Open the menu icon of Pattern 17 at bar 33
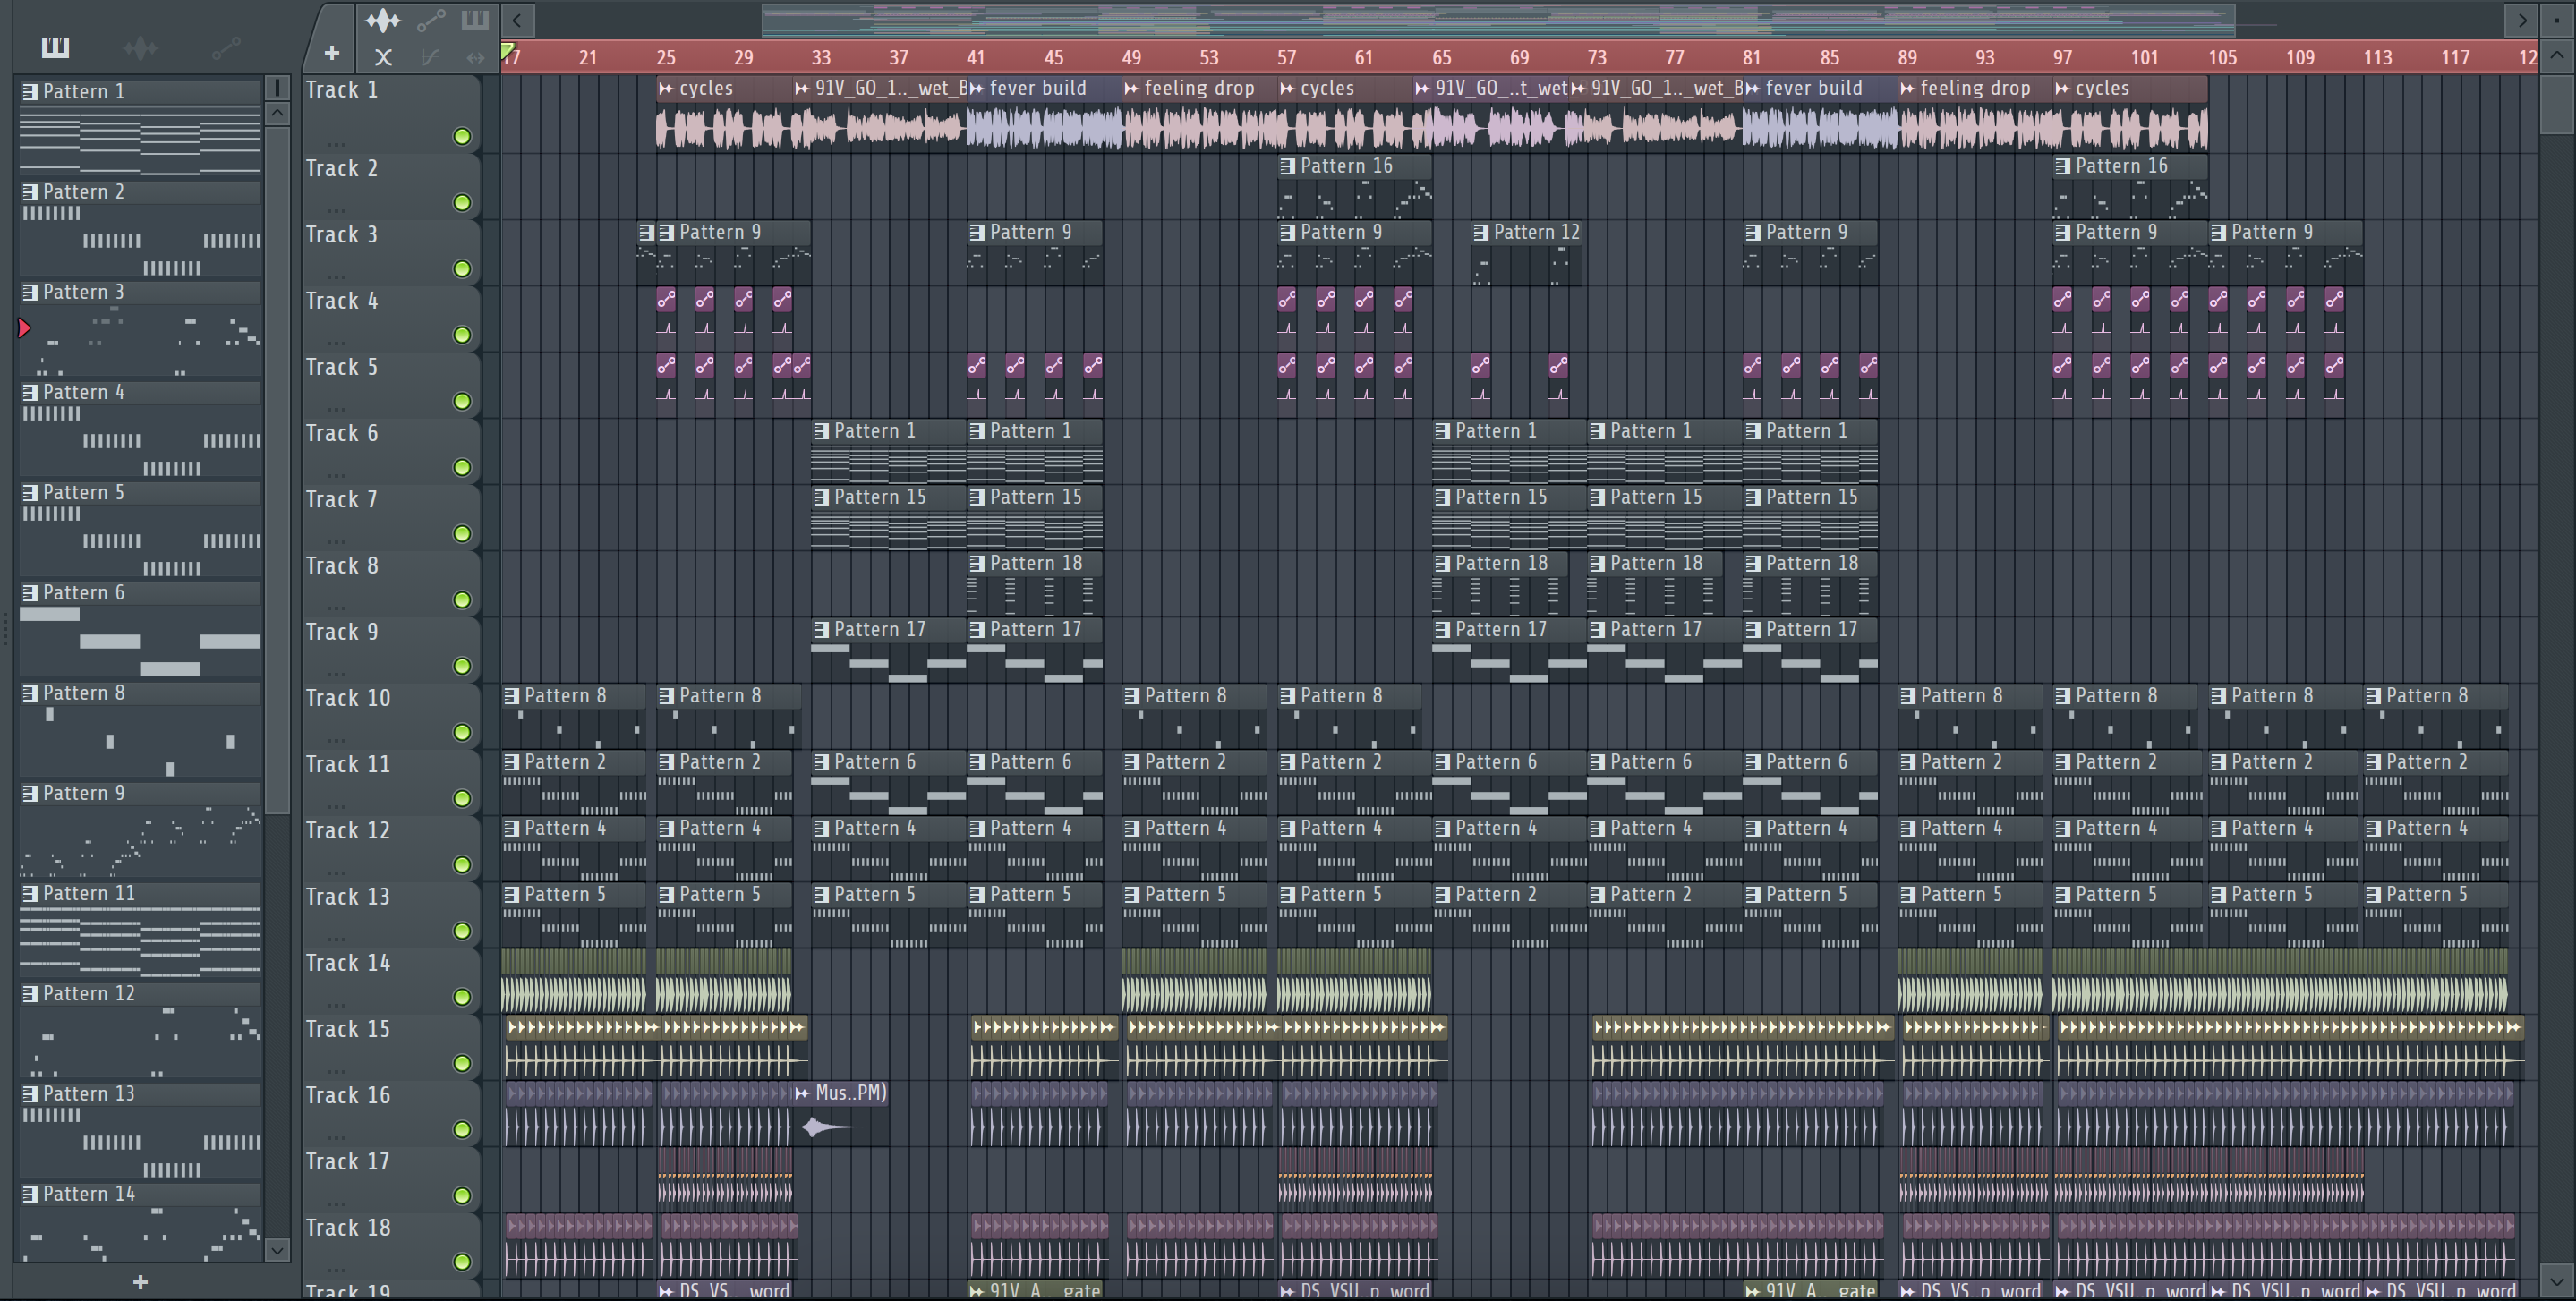Viewport: 2576px width, 1301px height. (822, 630)
